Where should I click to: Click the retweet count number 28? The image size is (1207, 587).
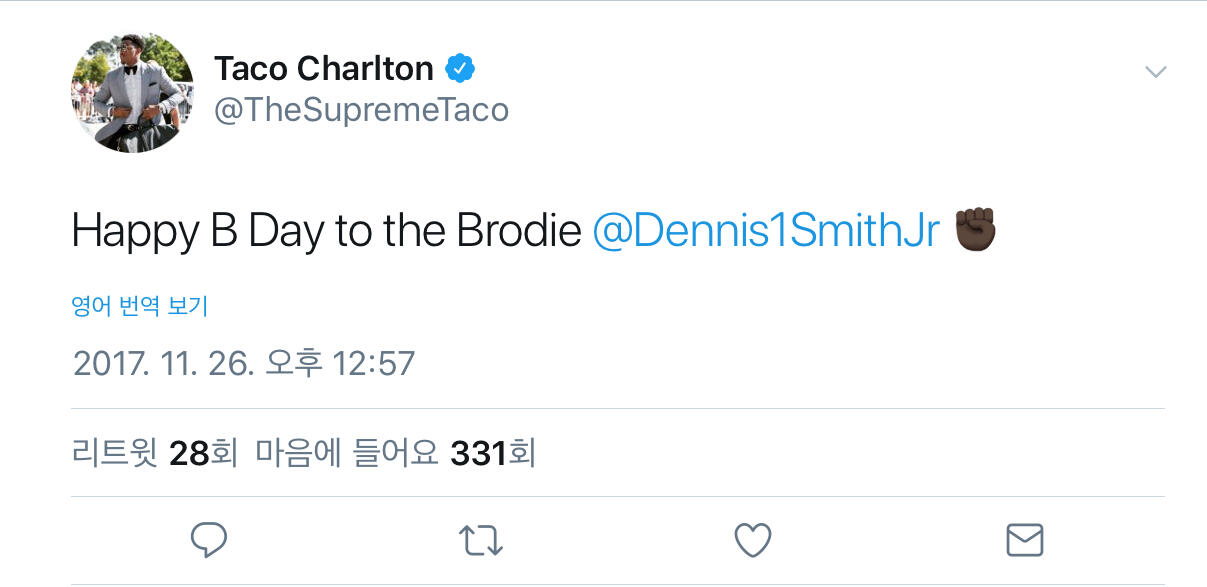point(188,453)
